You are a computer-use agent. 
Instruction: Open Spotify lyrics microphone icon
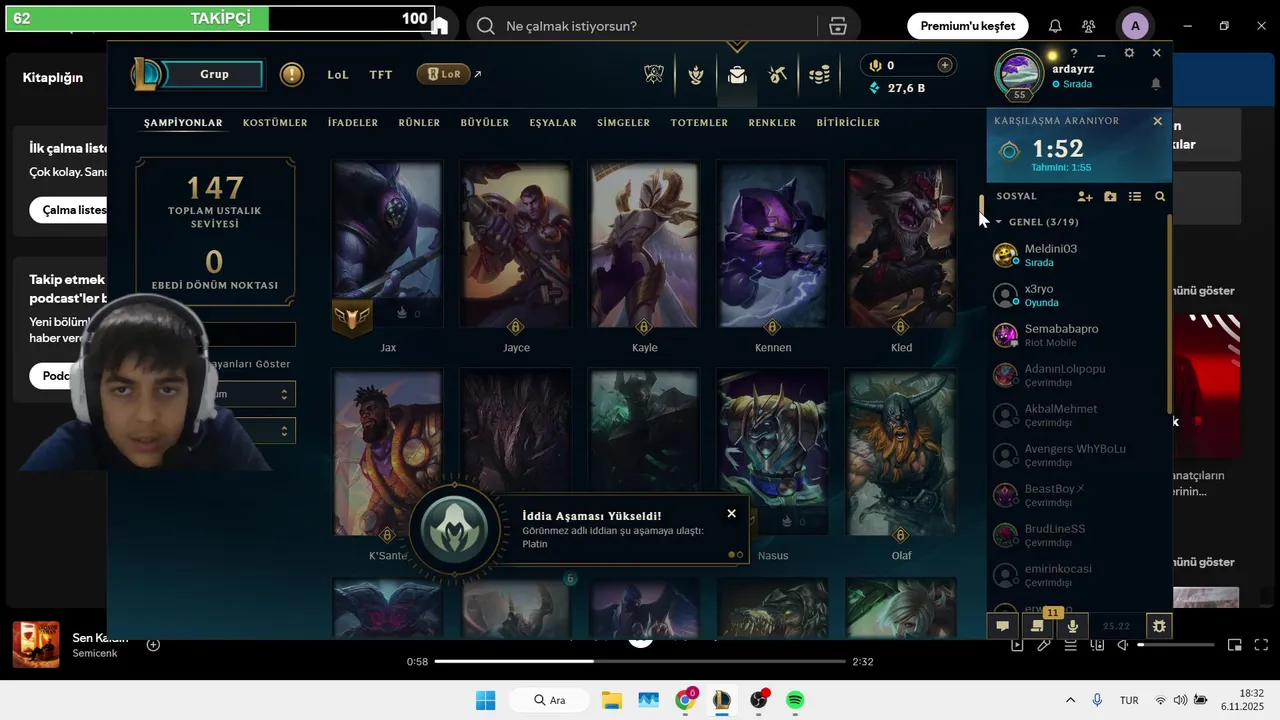click(x=1044, y=645)
